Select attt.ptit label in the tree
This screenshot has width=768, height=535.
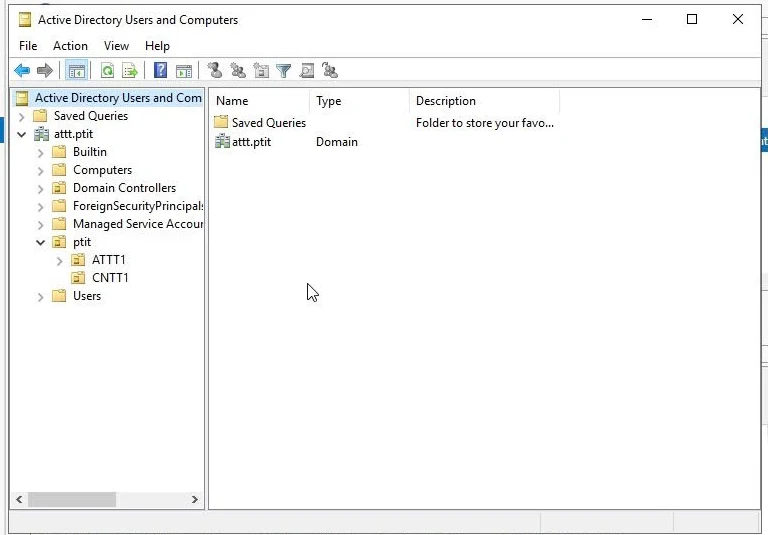pyautogui.click(x=73, y=134)
